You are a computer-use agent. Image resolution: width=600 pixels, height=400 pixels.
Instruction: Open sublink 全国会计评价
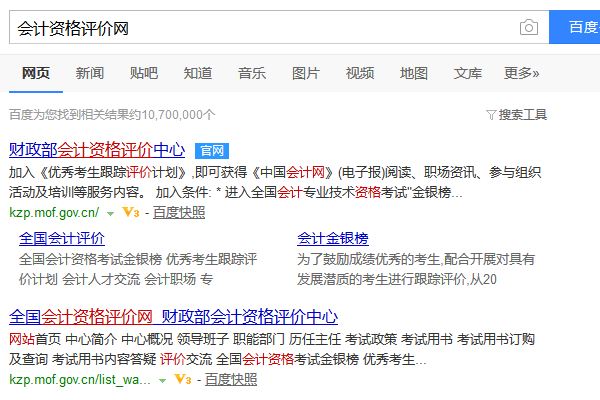pos(62,238)
